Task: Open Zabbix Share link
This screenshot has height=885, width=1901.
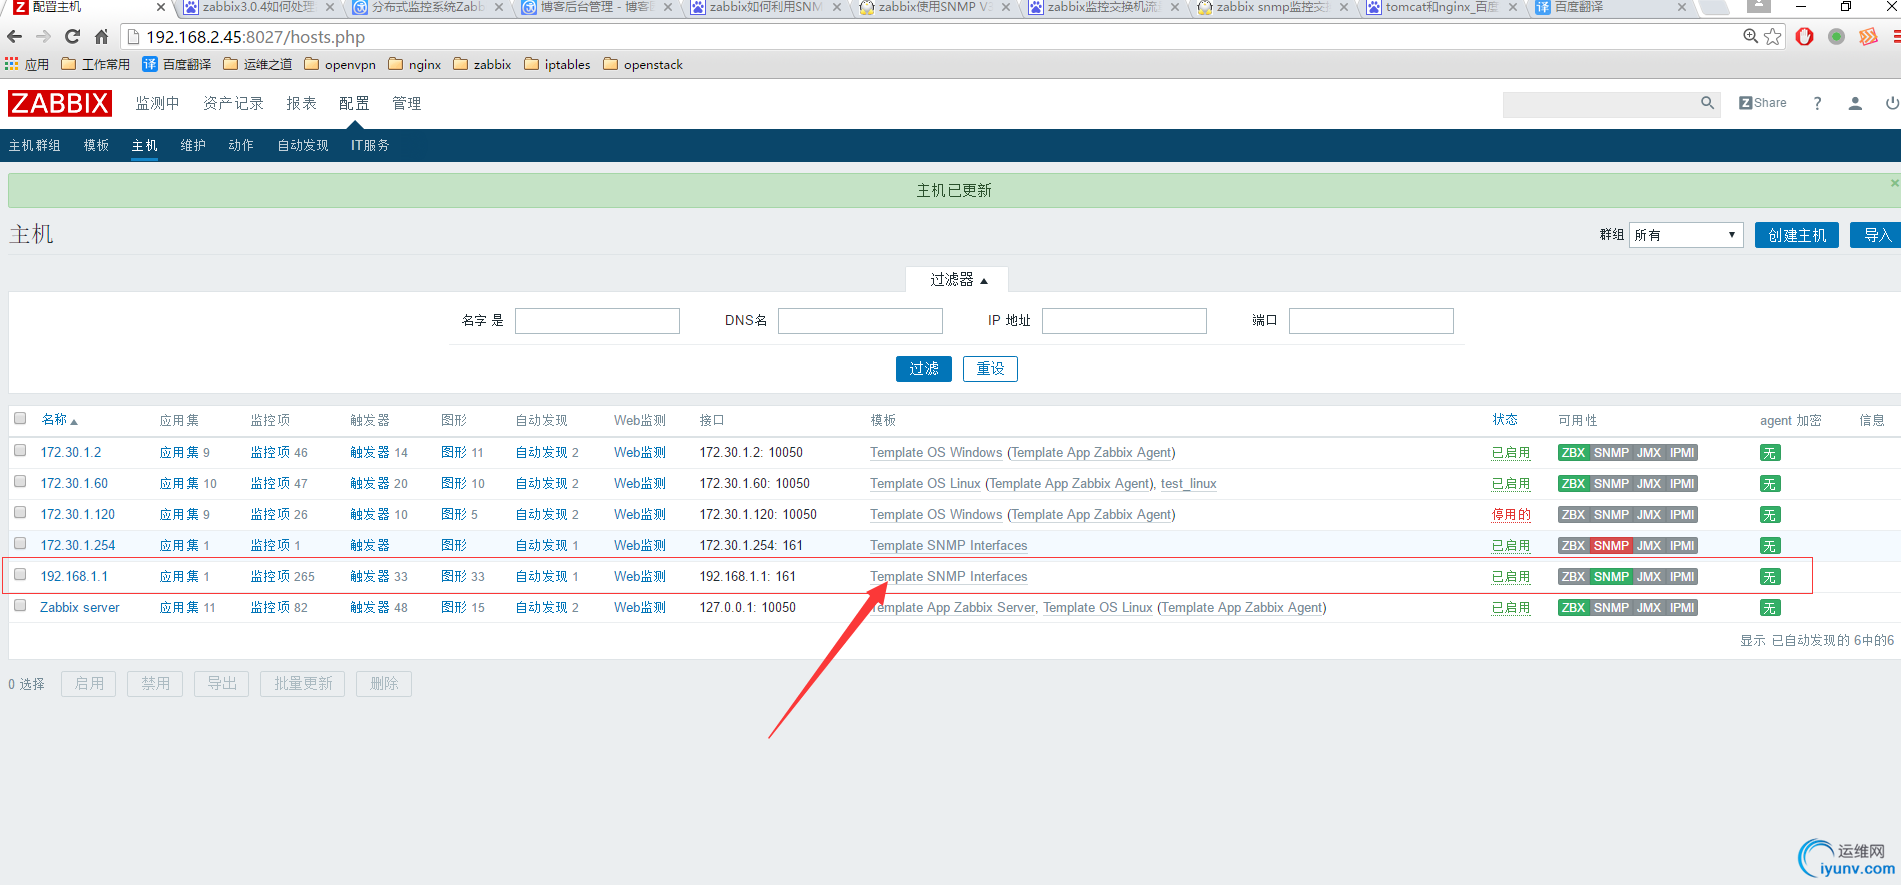Action: [x=1763, y=103]
